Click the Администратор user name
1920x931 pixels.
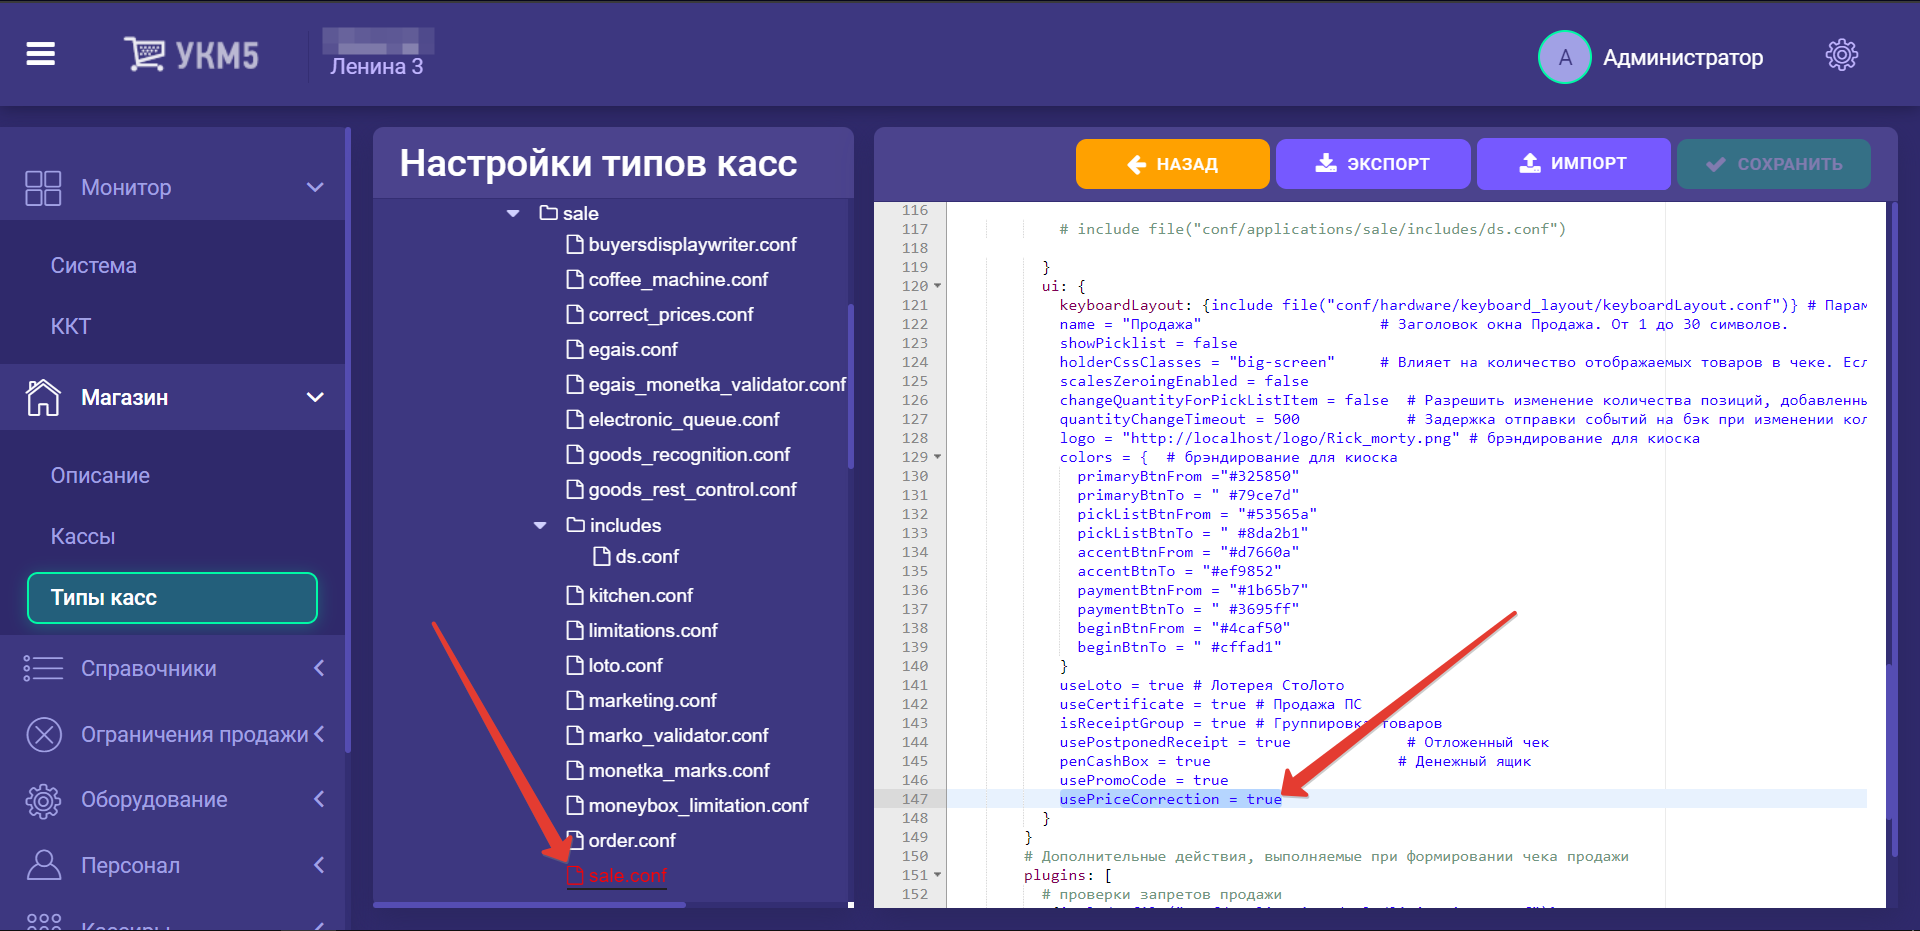tap(1683, 58)
